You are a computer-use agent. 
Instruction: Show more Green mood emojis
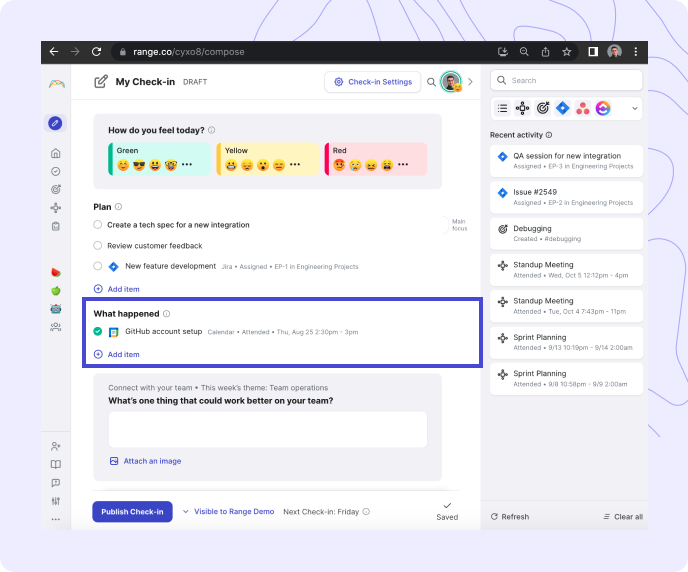(187, 164)
